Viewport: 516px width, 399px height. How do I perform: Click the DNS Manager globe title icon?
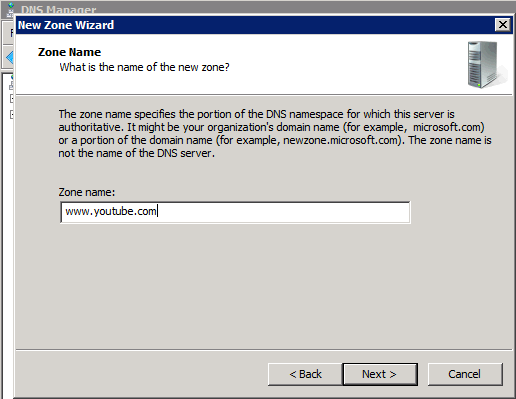click(x=11, y=9)
